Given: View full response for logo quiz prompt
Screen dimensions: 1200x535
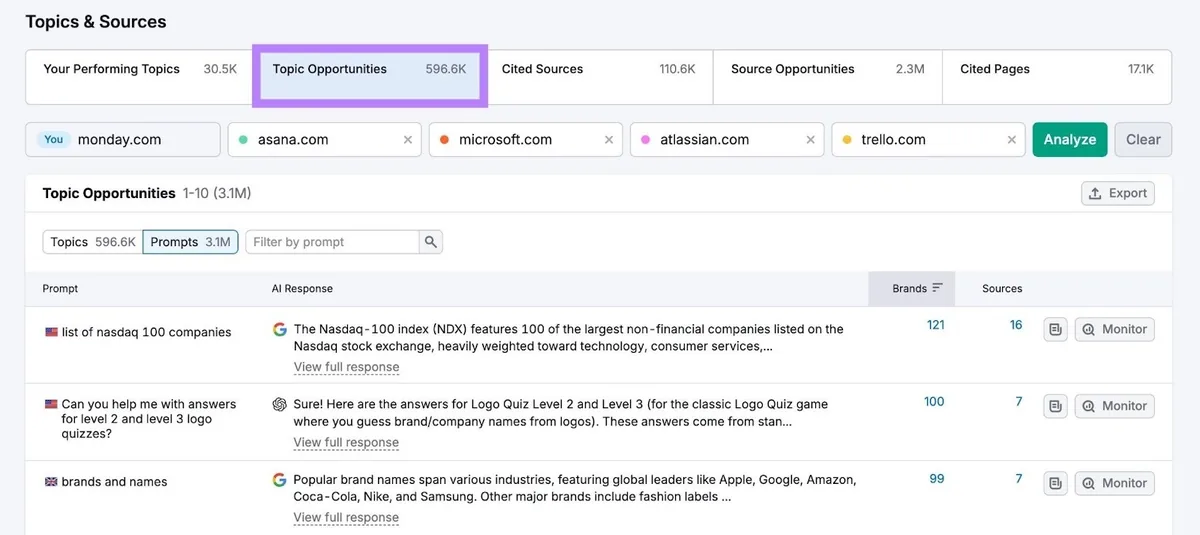Looking at the screenshot, I should coord(346,442).
